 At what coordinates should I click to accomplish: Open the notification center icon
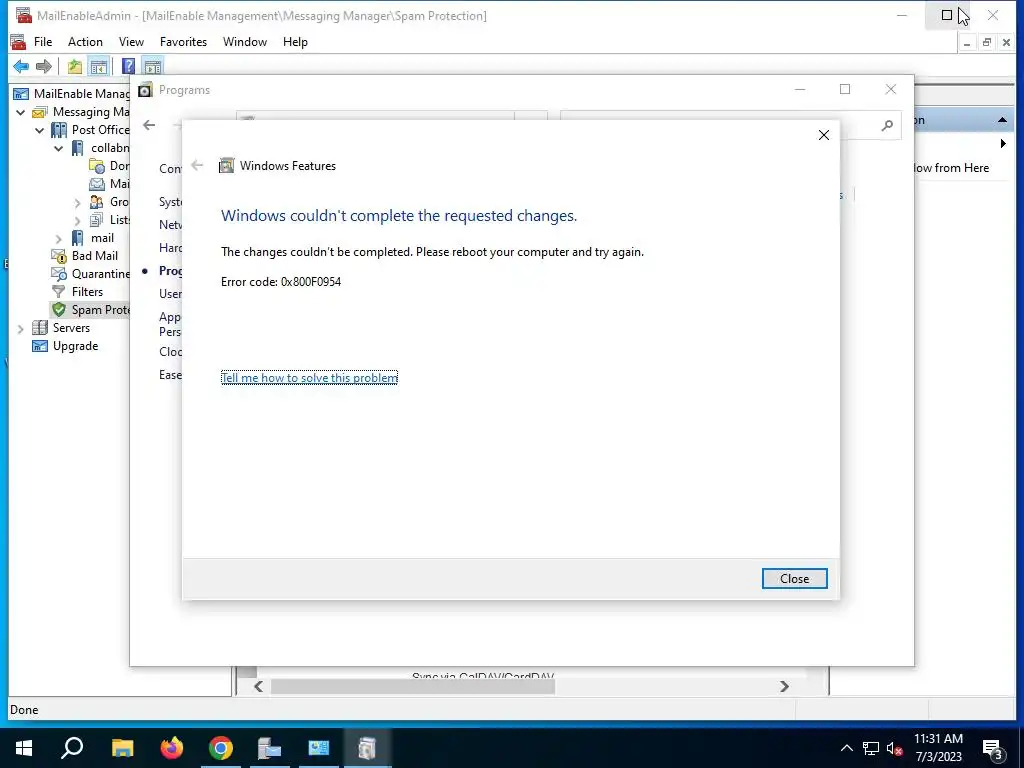(993, 748)
